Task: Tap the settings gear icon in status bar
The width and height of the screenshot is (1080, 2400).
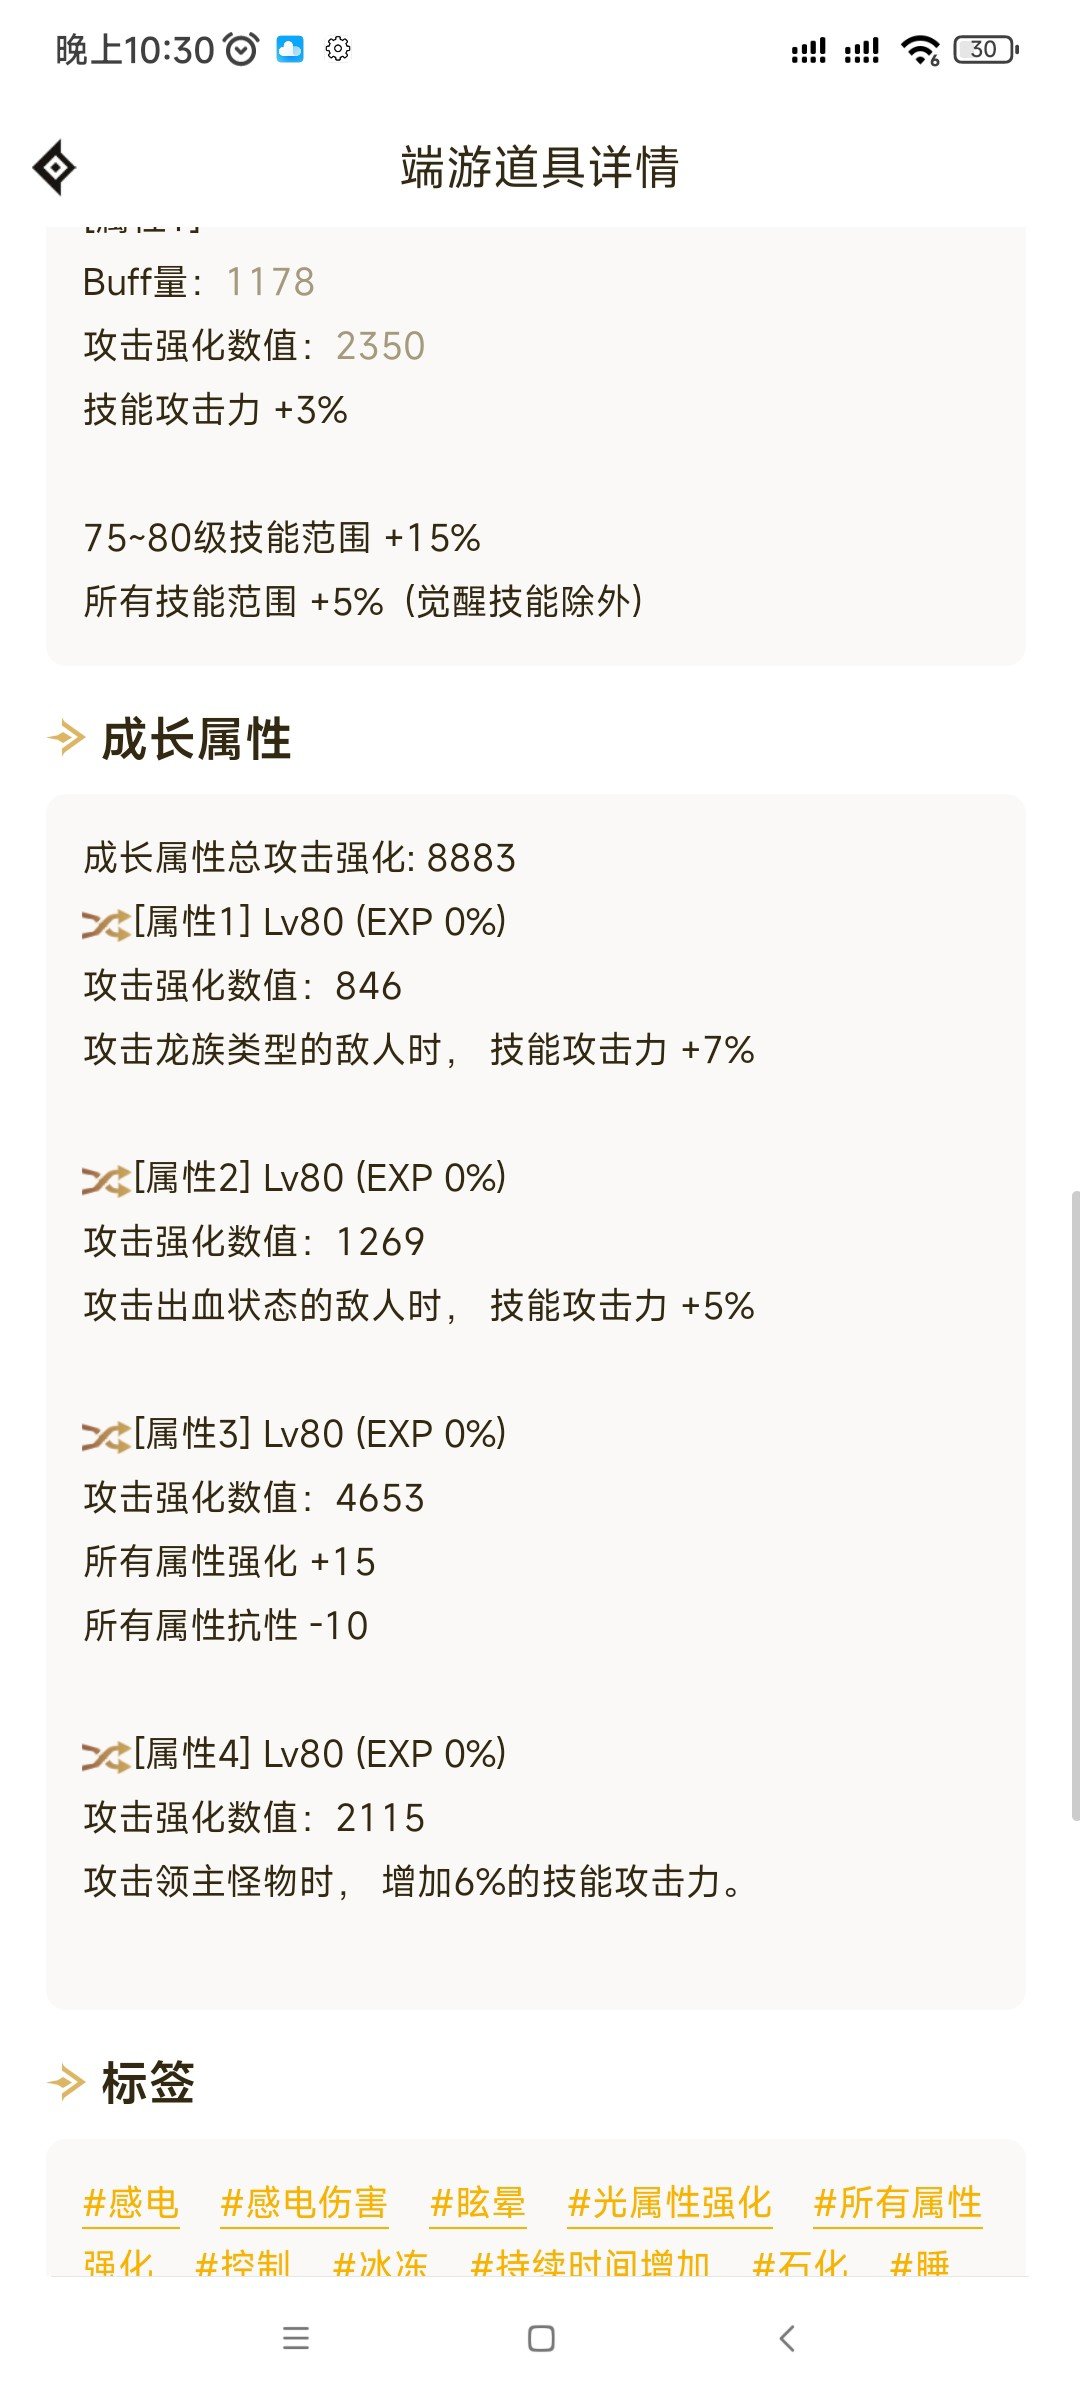Action: [x=338, y=48]
